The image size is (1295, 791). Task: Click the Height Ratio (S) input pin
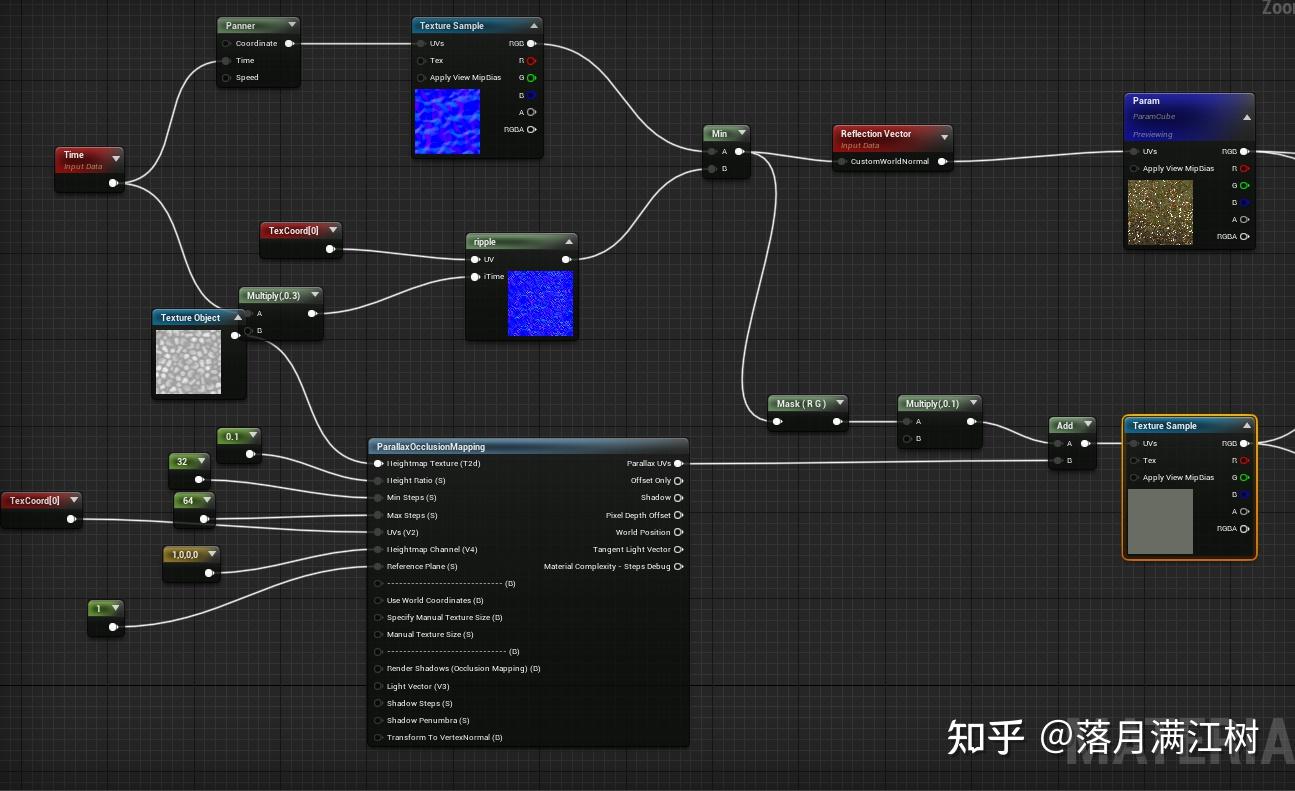[x=378, y=480]
